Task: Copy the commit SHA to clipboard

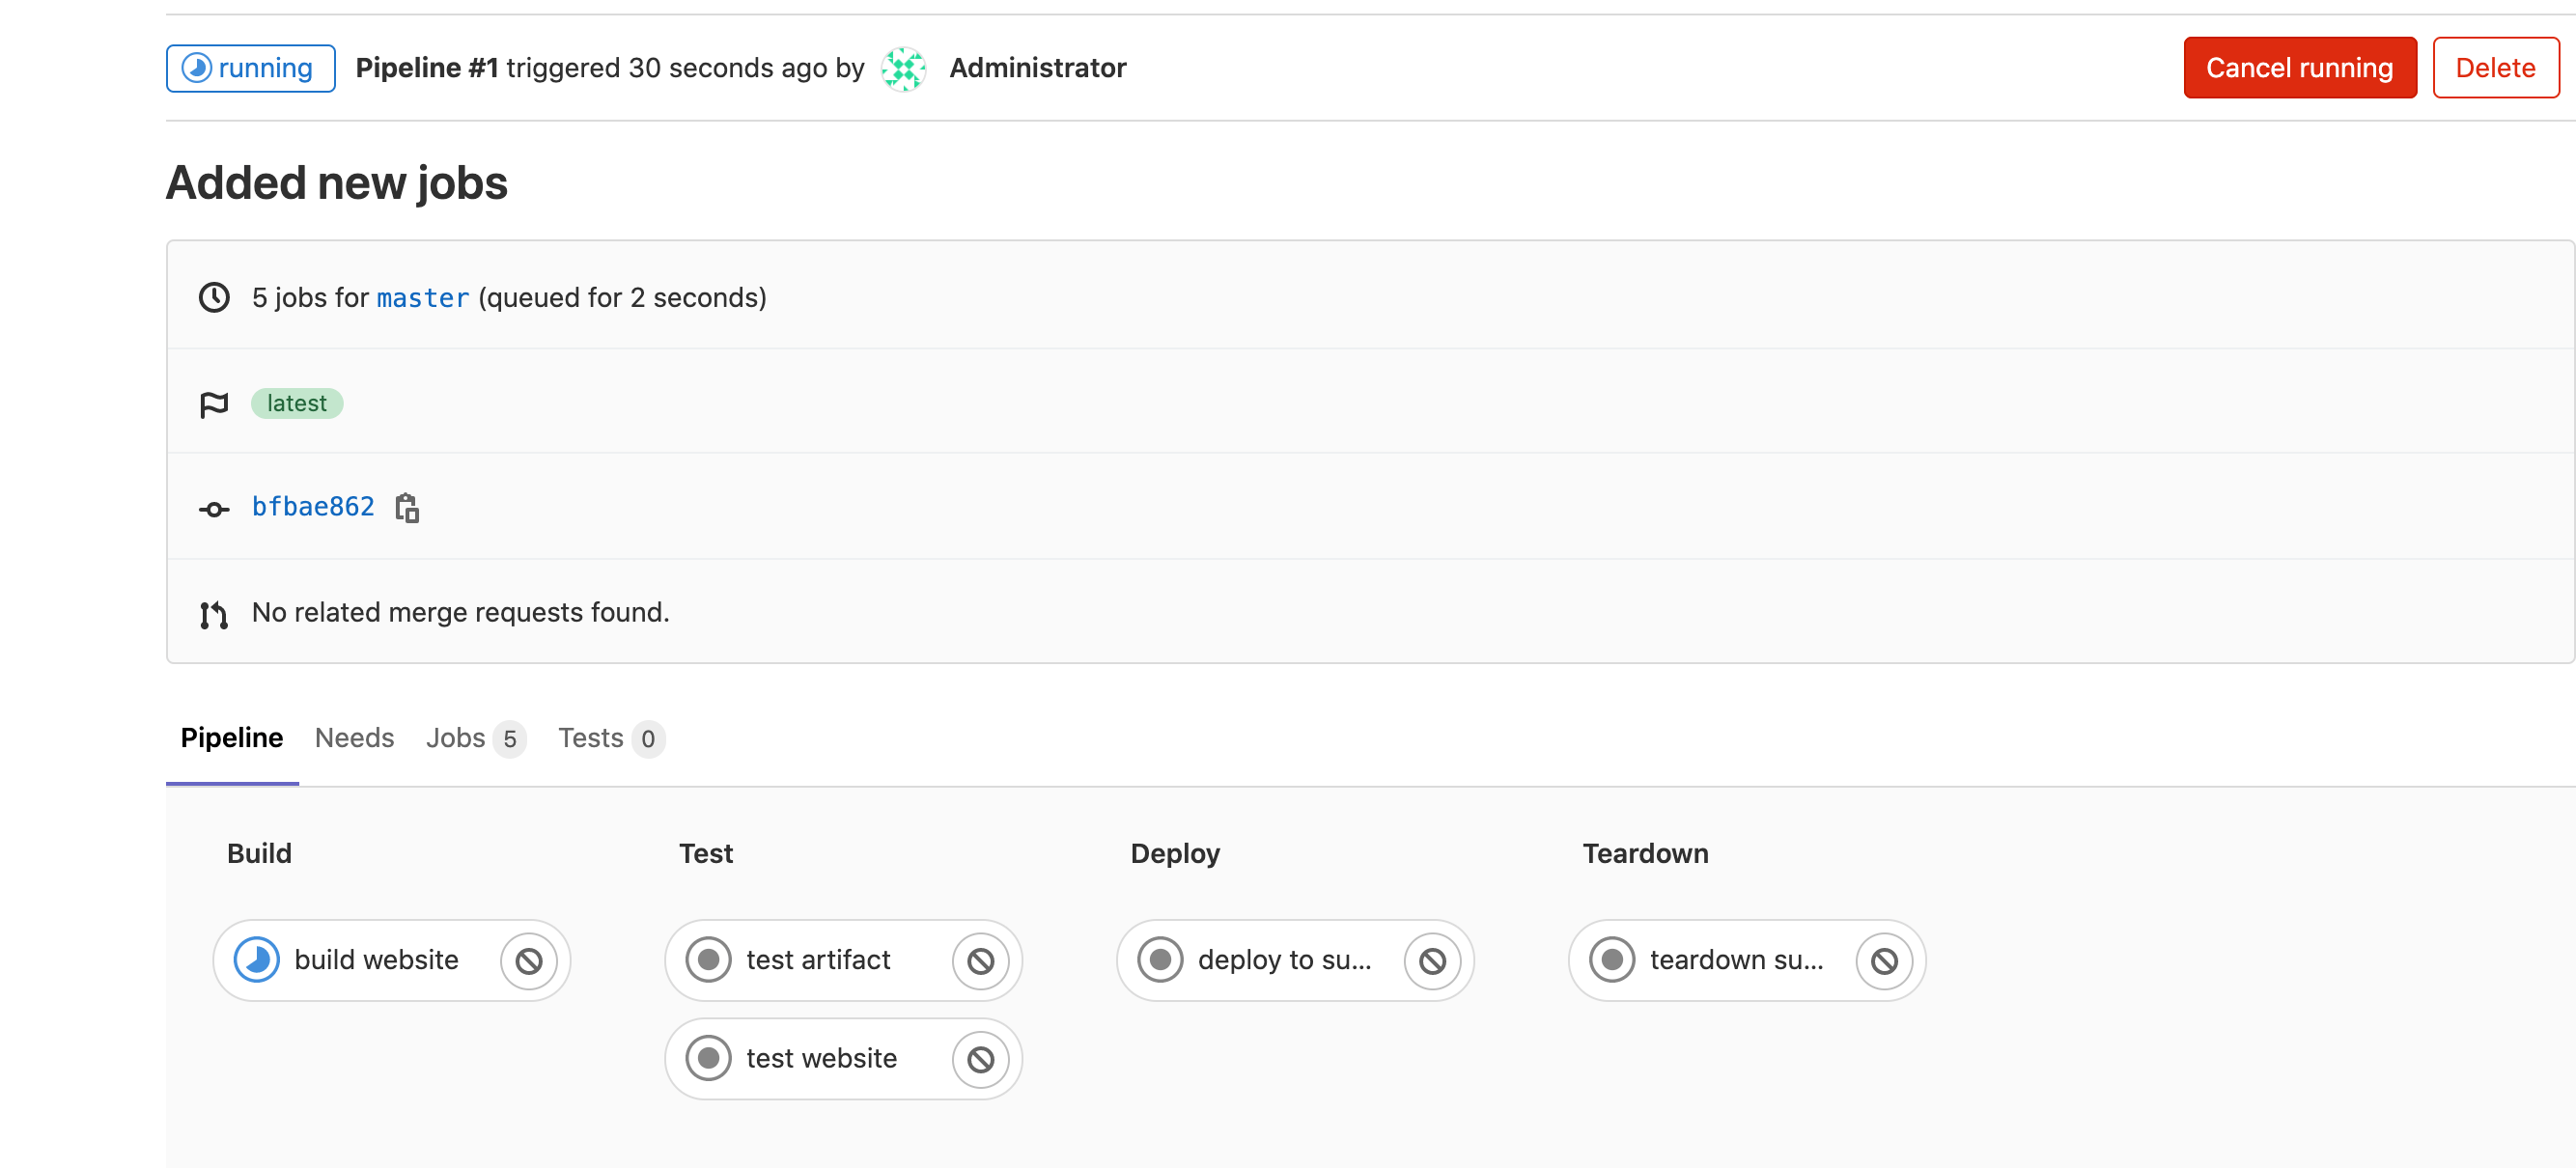Action: tap(407, 508)
